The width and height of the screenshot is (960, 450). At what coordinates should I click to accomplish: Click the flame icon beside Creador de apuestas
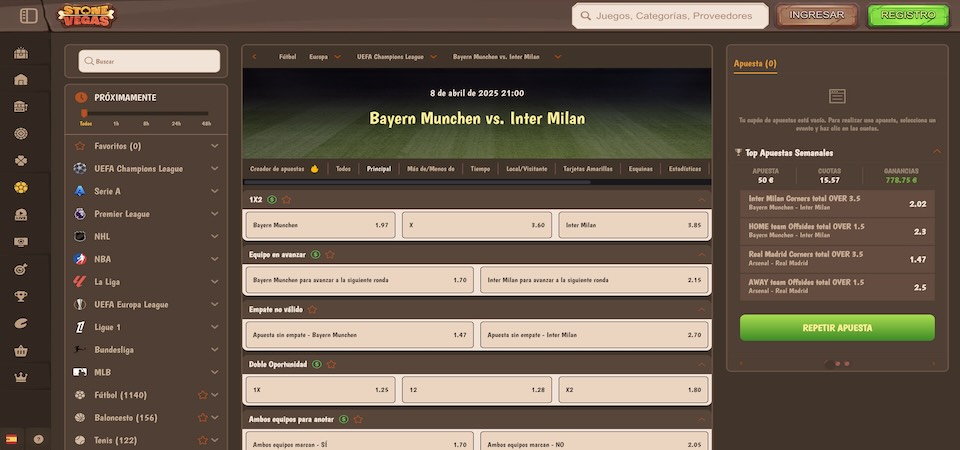pos(315,169)
